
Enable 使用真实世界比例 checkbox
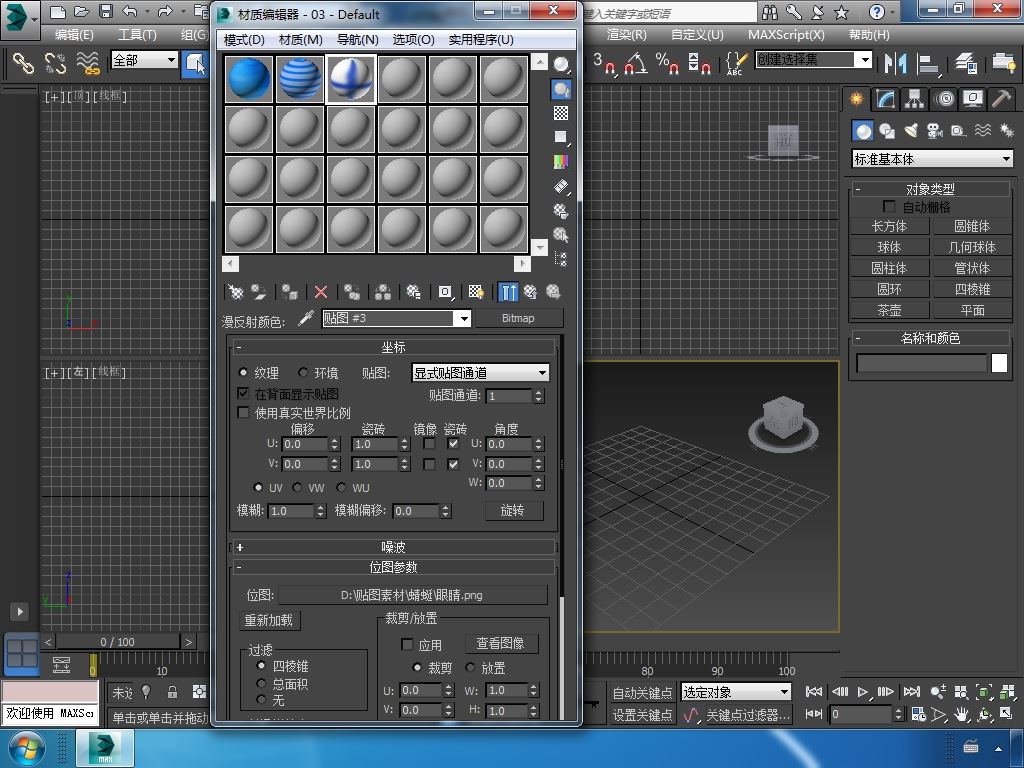[243, 412]
